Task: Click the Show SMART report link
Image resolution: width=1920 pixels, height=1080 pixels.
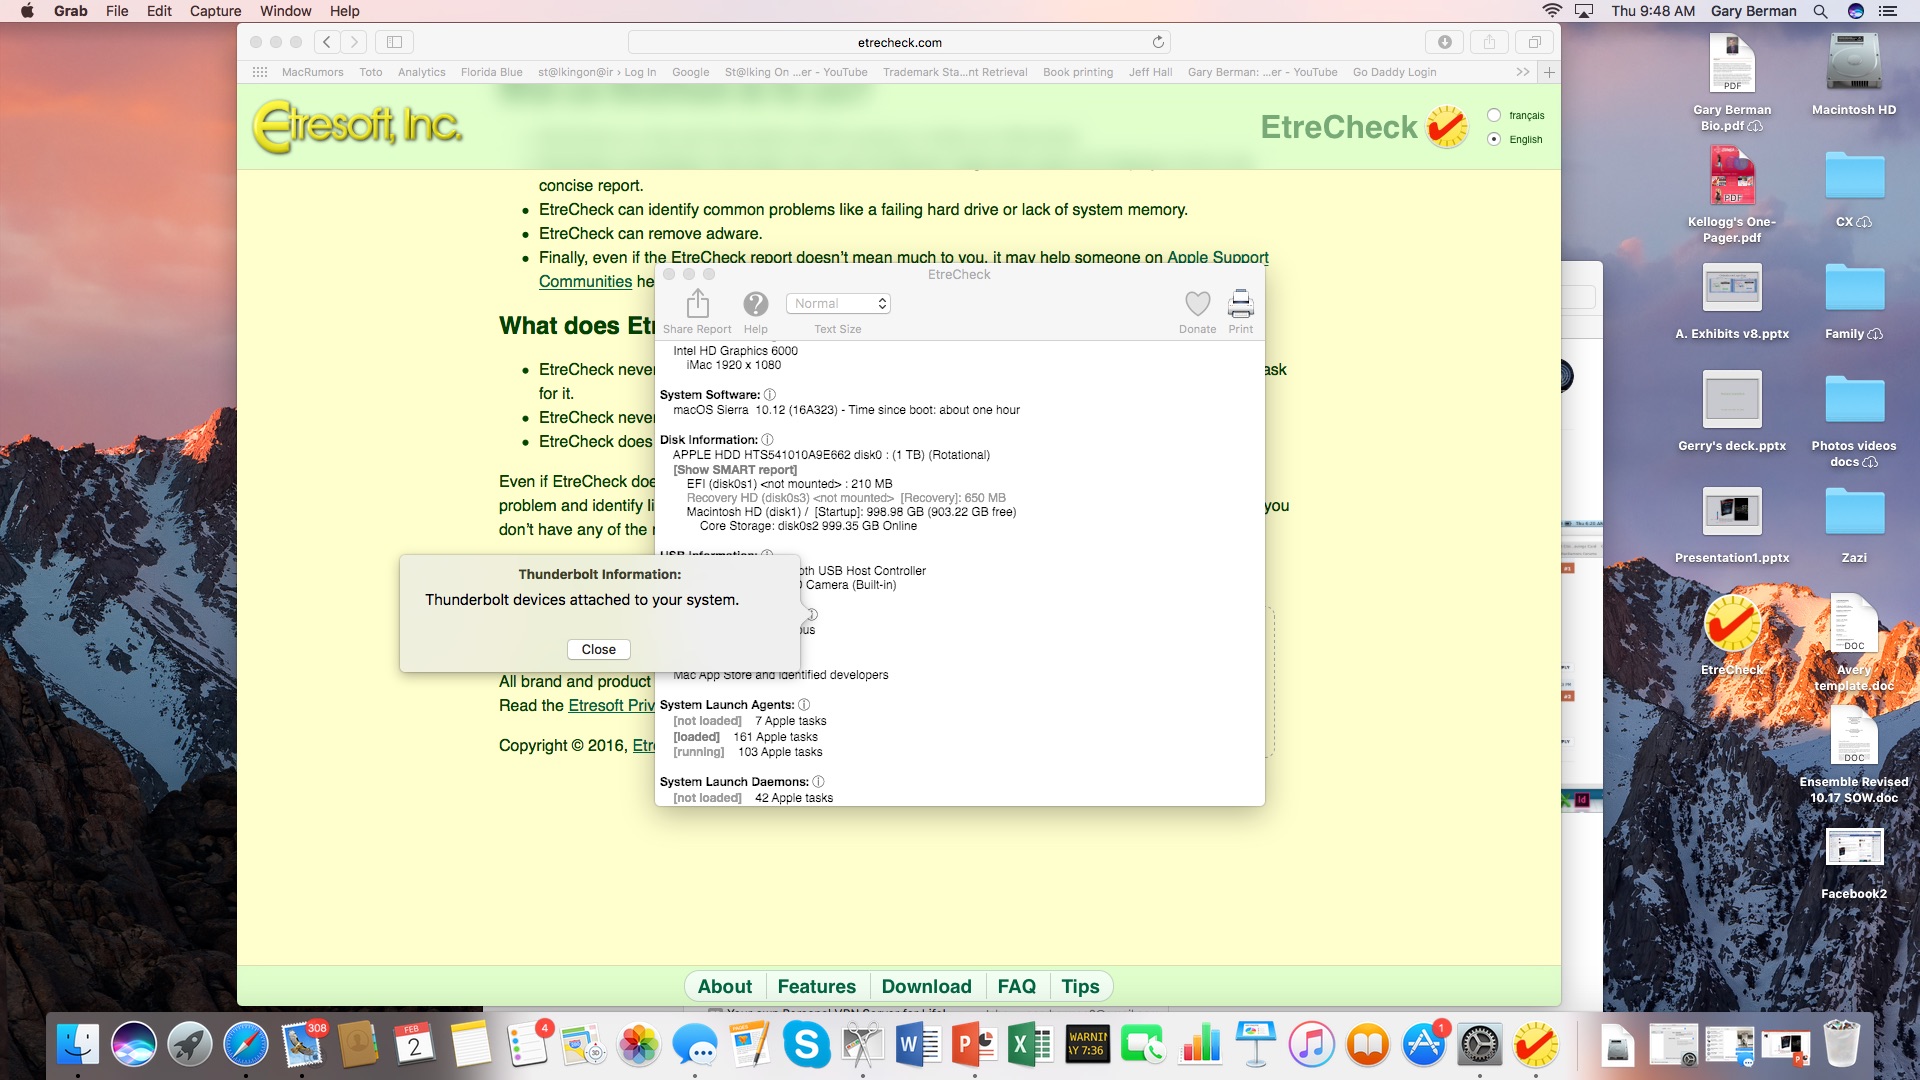Action: click(x=735, y=470)
